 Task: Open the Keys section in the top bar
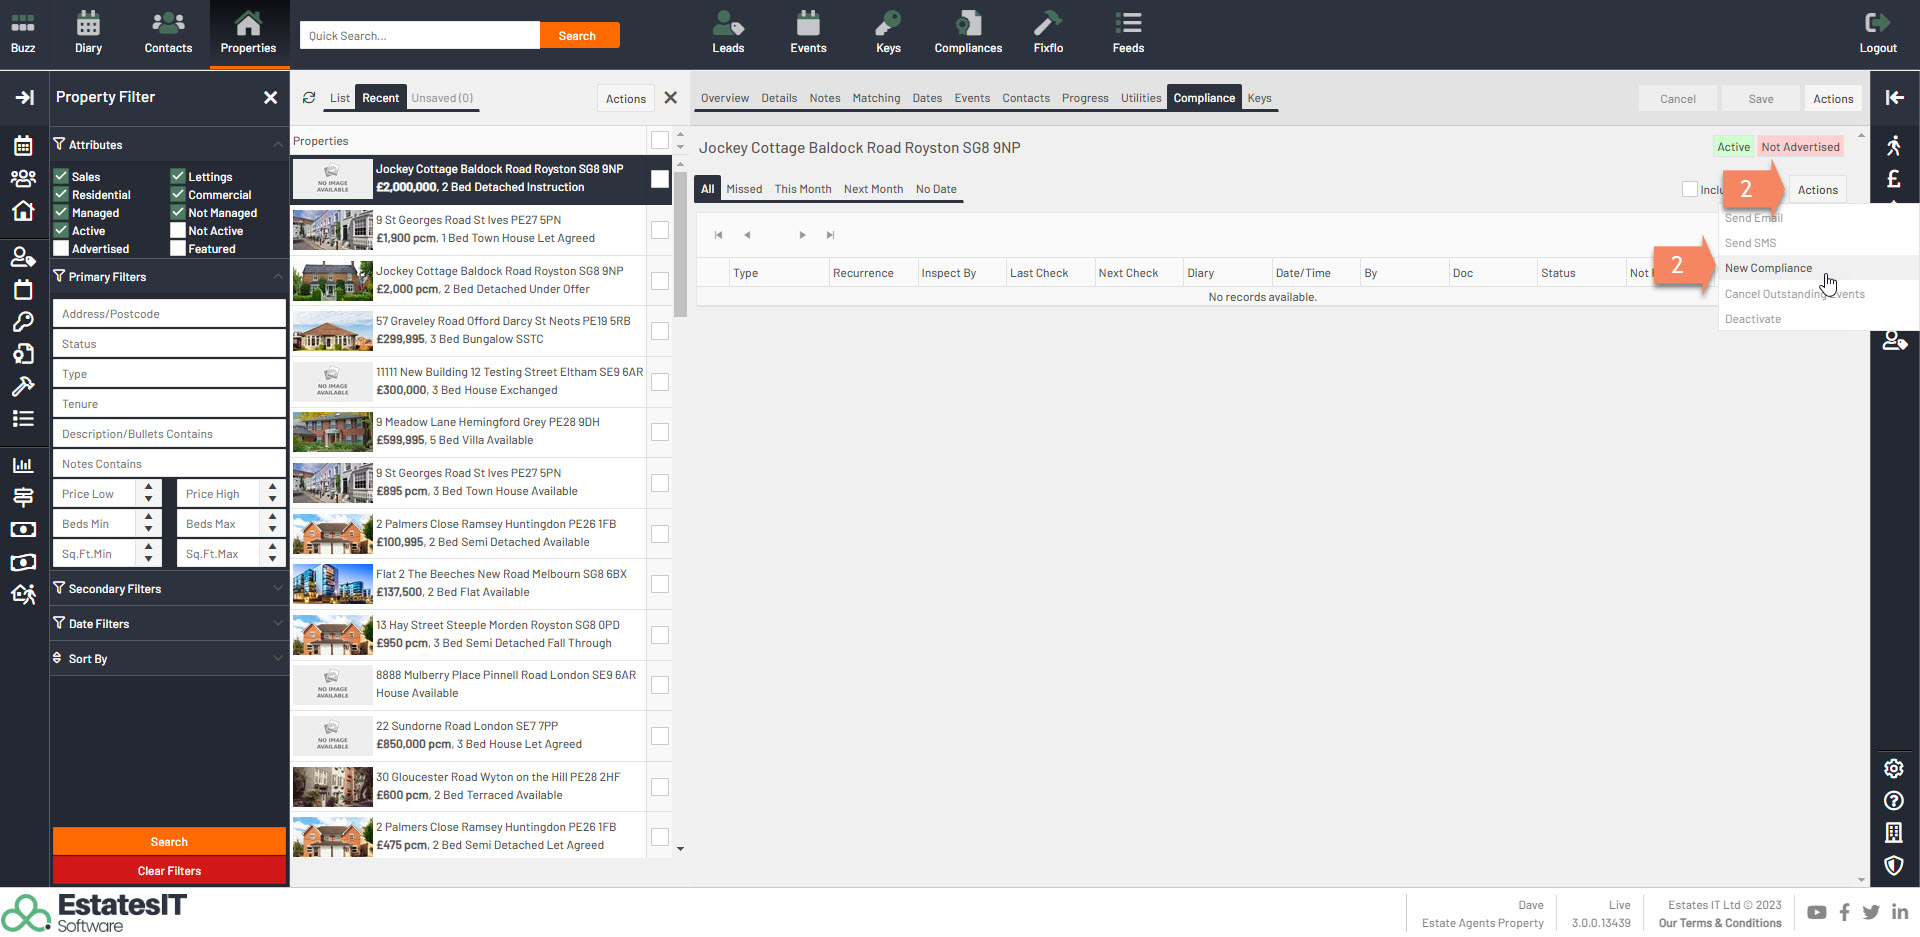pos(888,33)
